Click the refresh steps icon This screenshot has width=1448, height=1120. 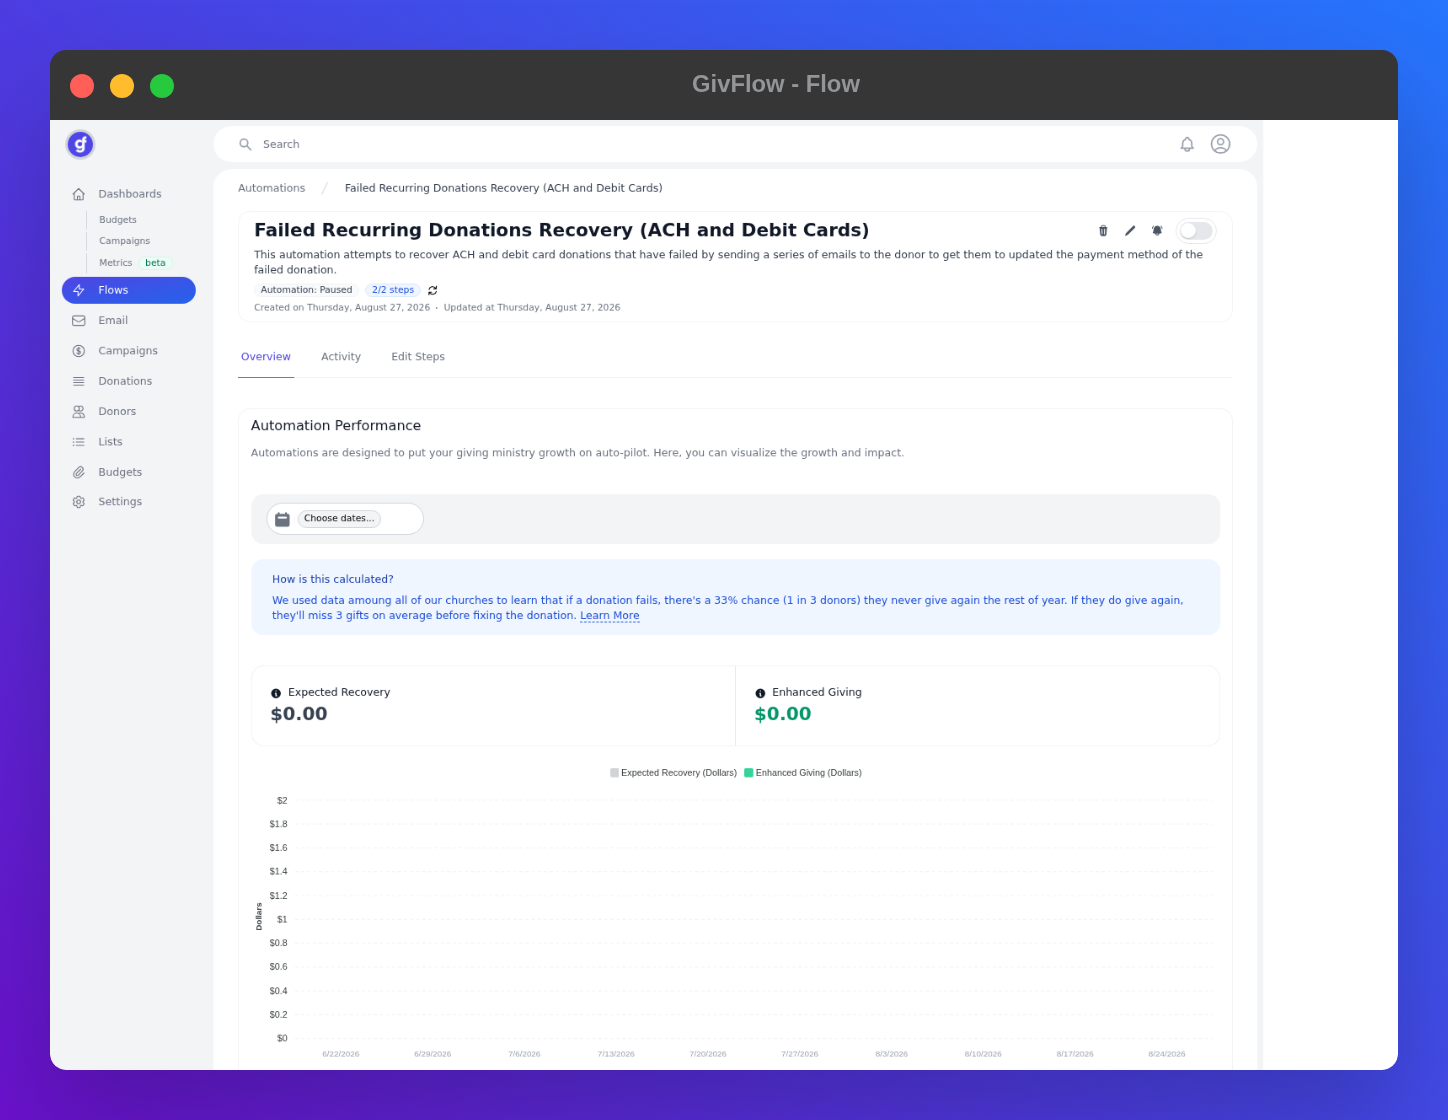tap(433, 290)
